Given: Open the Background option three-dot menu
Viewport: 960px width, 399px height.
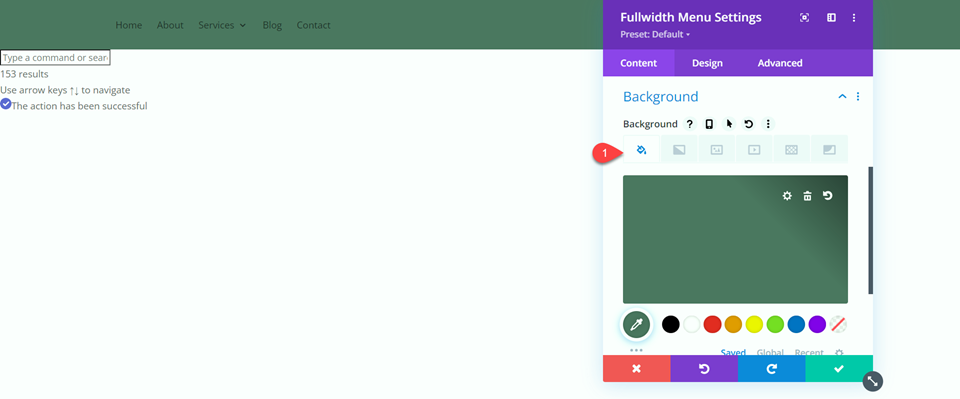Looking at the screenshot, I should (x=768, y=124).
